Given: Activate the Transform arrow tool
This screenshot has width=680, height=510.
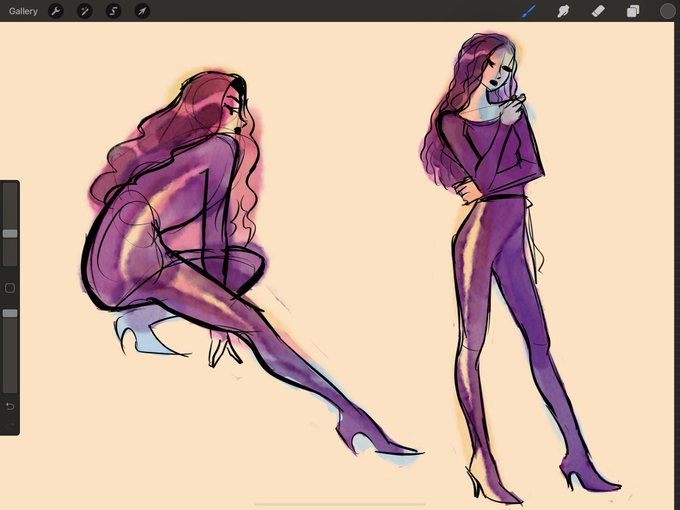Looking at the screenshot, I should (142, 11).
